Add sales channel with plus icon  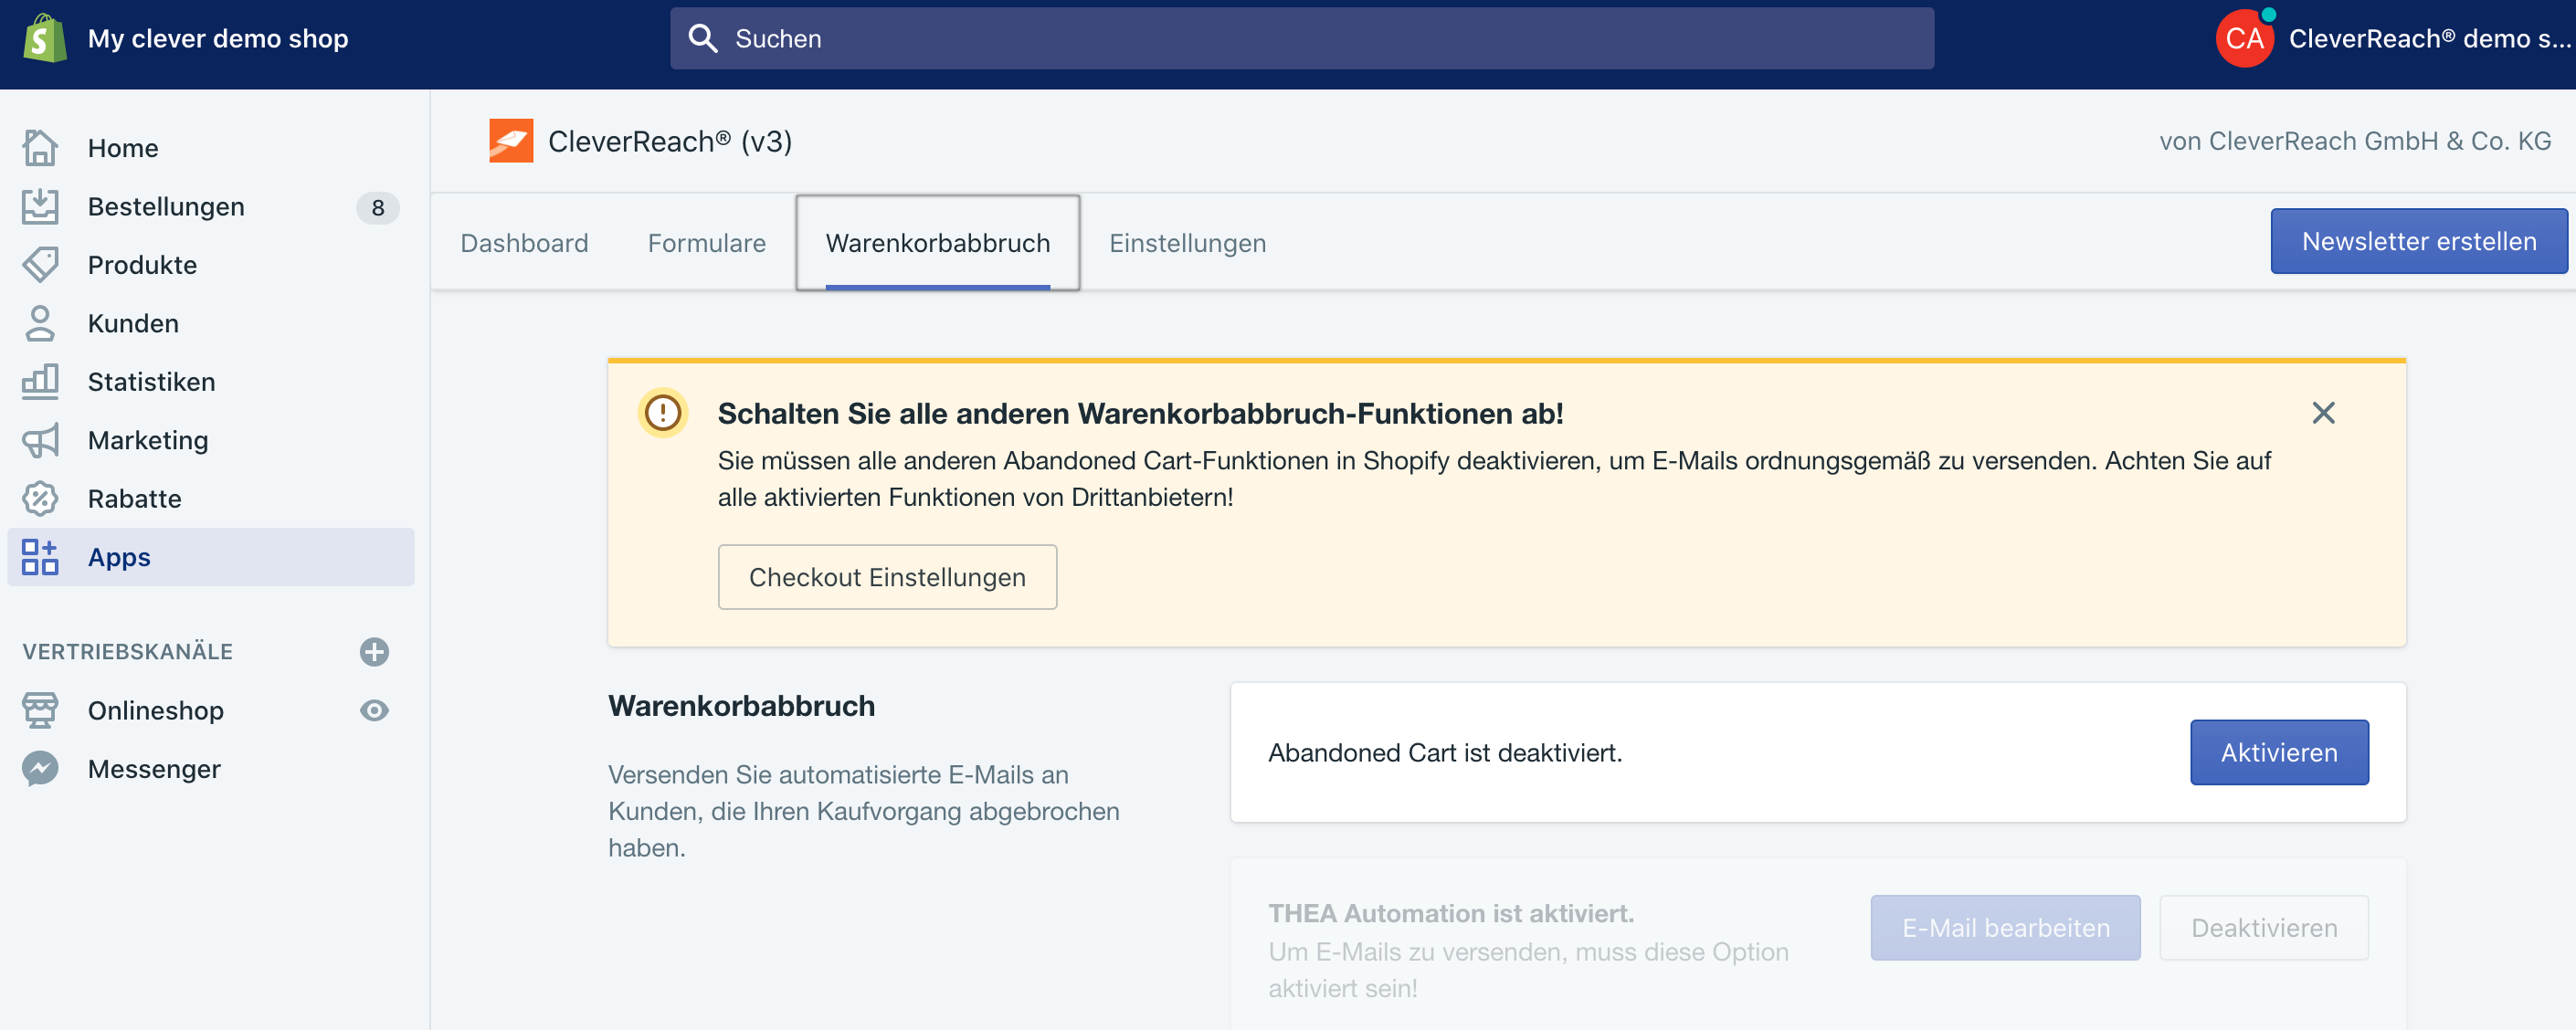click(x=374, y=652)
